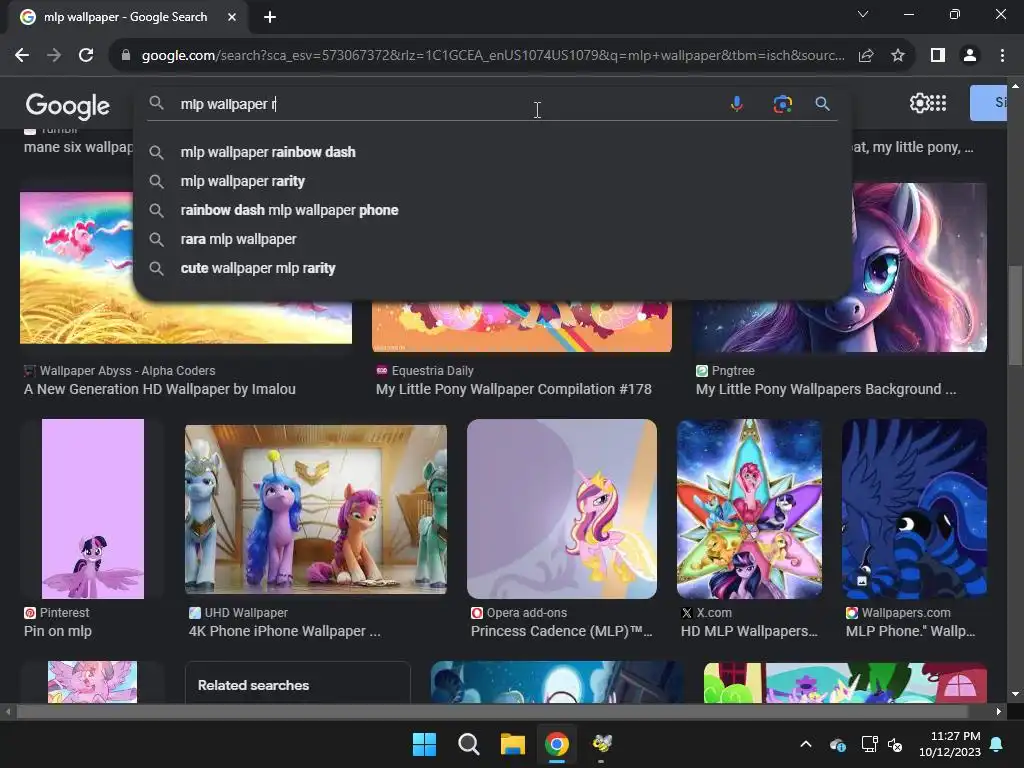Click the browser back arrow

(22, 56)
